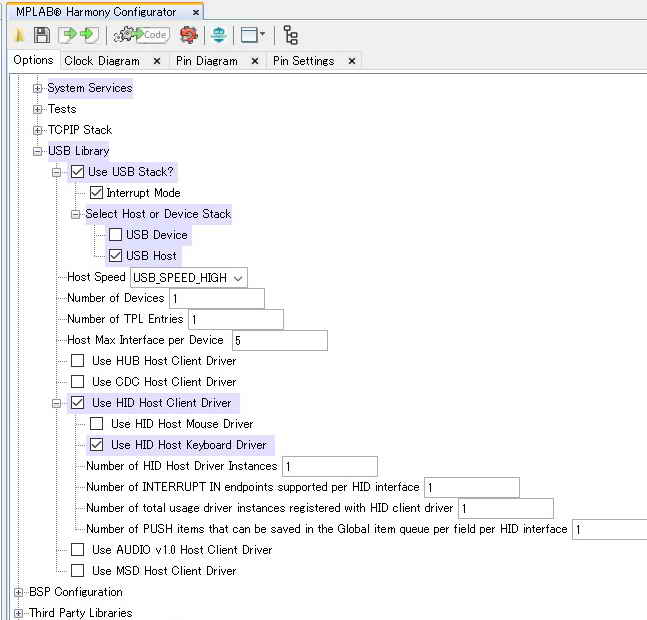
Task: Close the MPLAB Harmony Configurator tab
Action: click(x=196, y=12)
